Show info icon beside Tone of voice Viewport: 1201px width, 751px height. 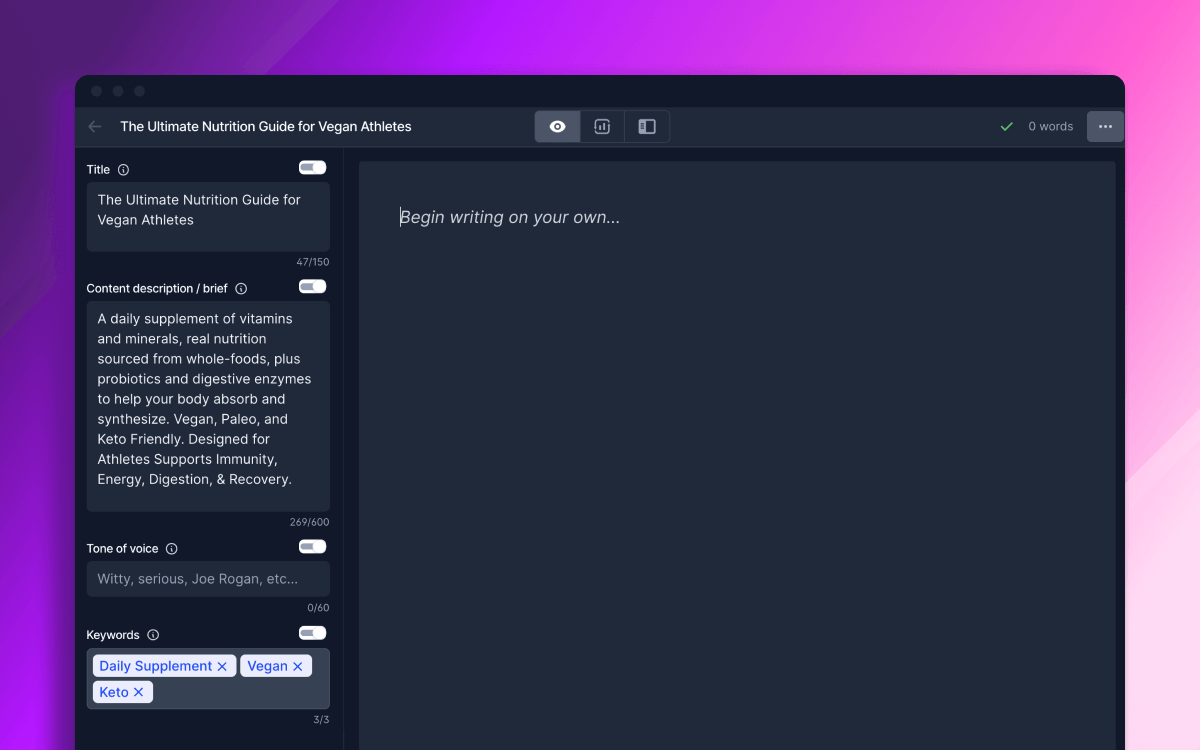[x=172, y=549]
